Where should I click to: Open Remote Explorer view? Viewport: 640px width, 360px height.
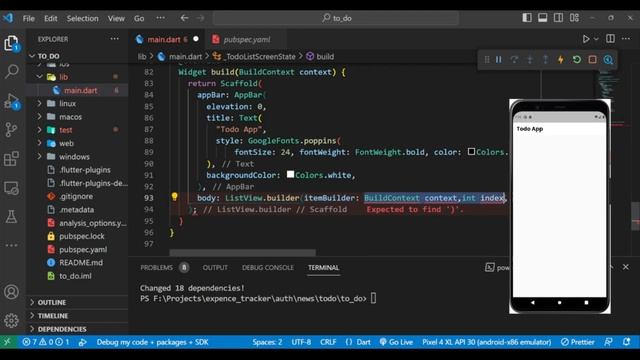click(x=11, y=188)
